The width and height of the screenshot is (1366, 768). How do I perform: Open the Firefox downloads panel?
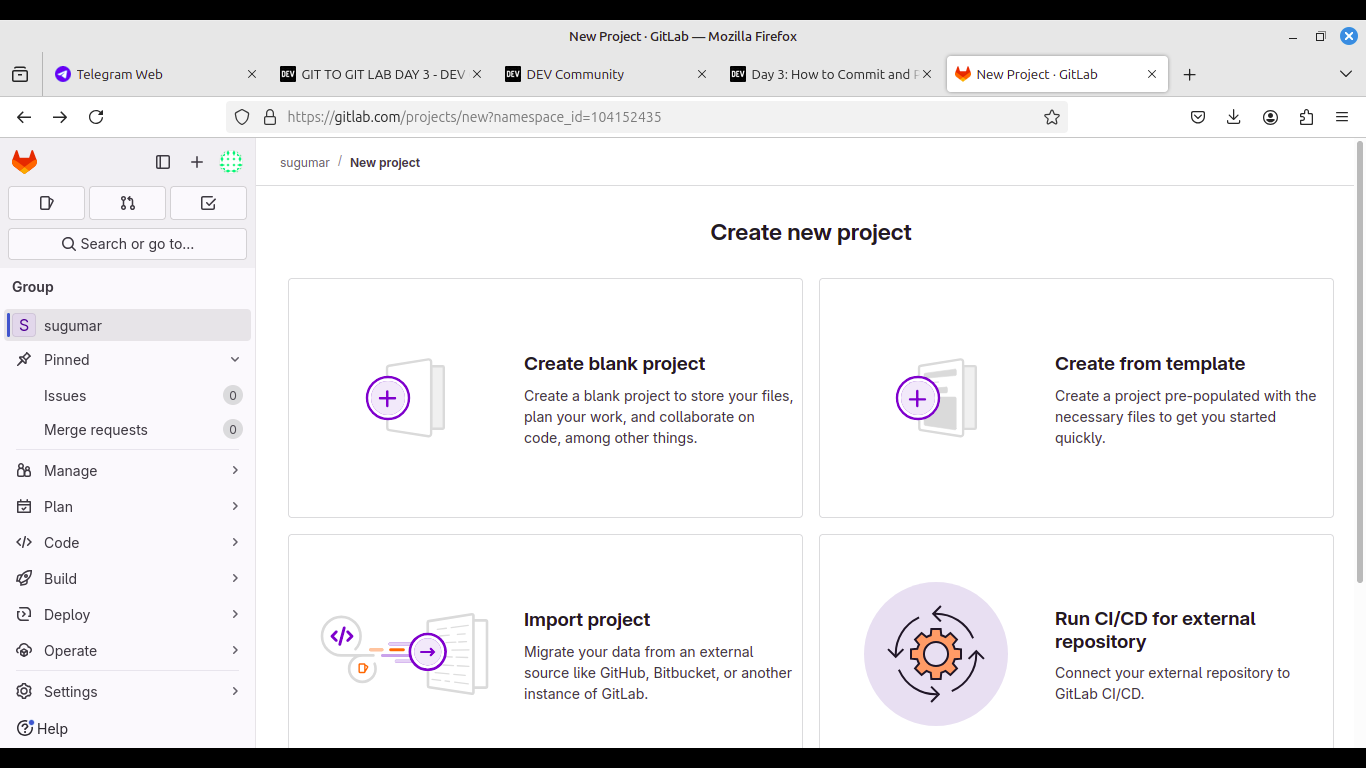[1234, 117]
